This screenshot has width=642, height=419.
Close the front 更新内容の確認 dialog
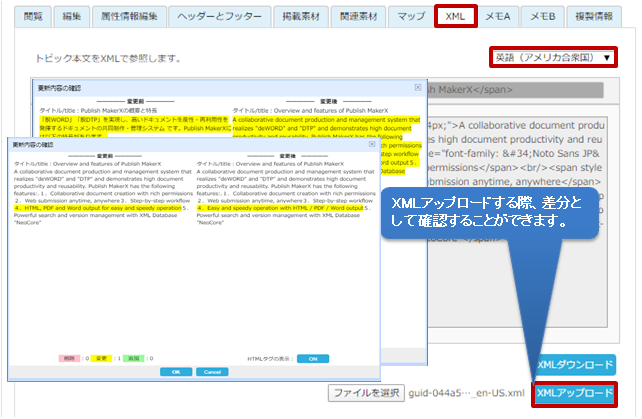tap(372, 144)
